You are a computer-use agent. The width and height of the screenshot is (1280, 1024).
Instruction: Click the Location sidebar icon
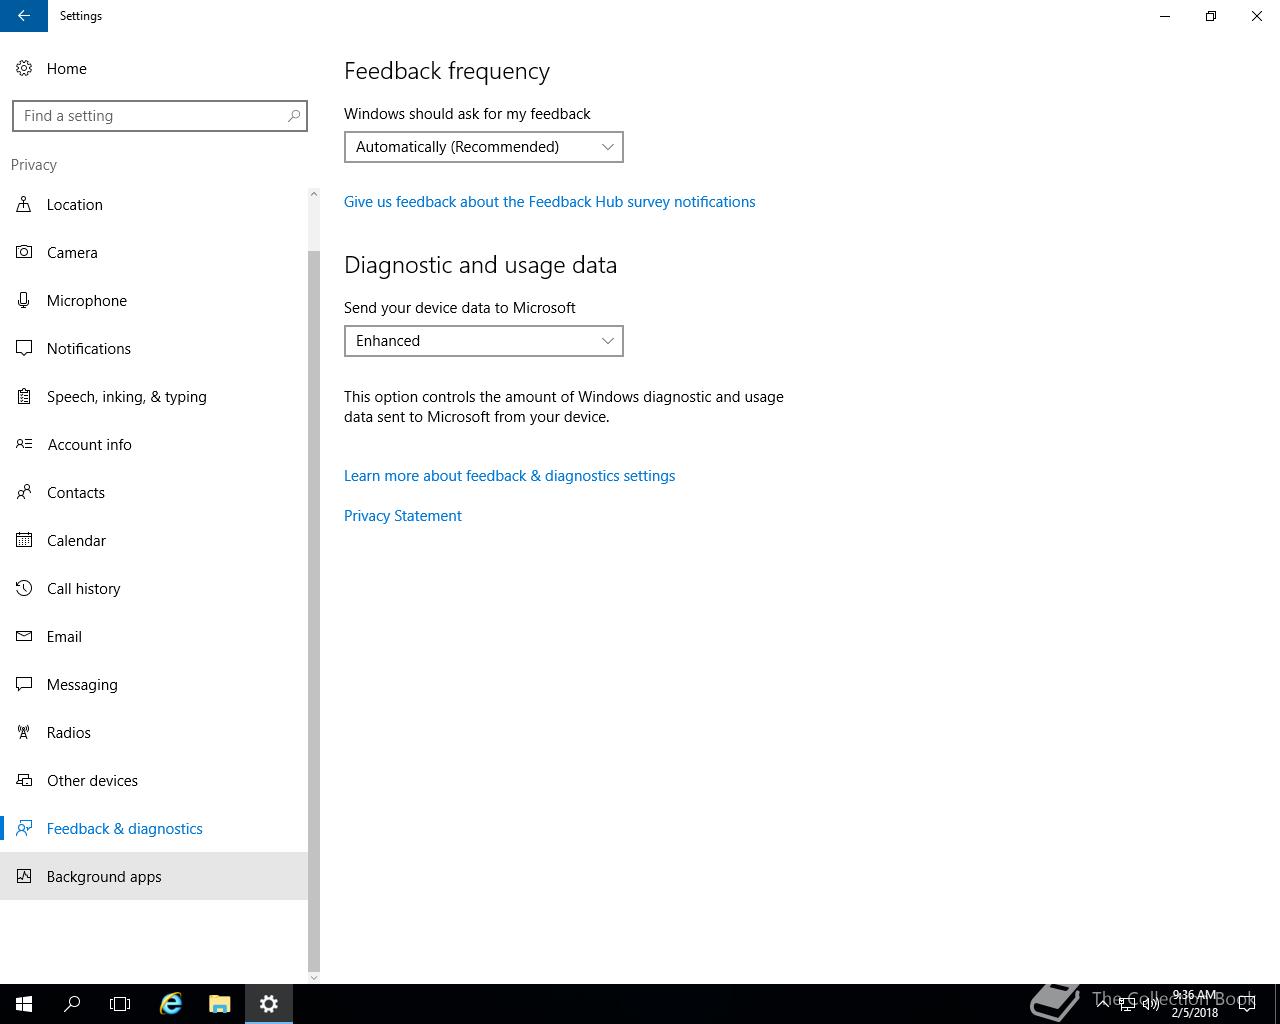click(x=24, y=204)
